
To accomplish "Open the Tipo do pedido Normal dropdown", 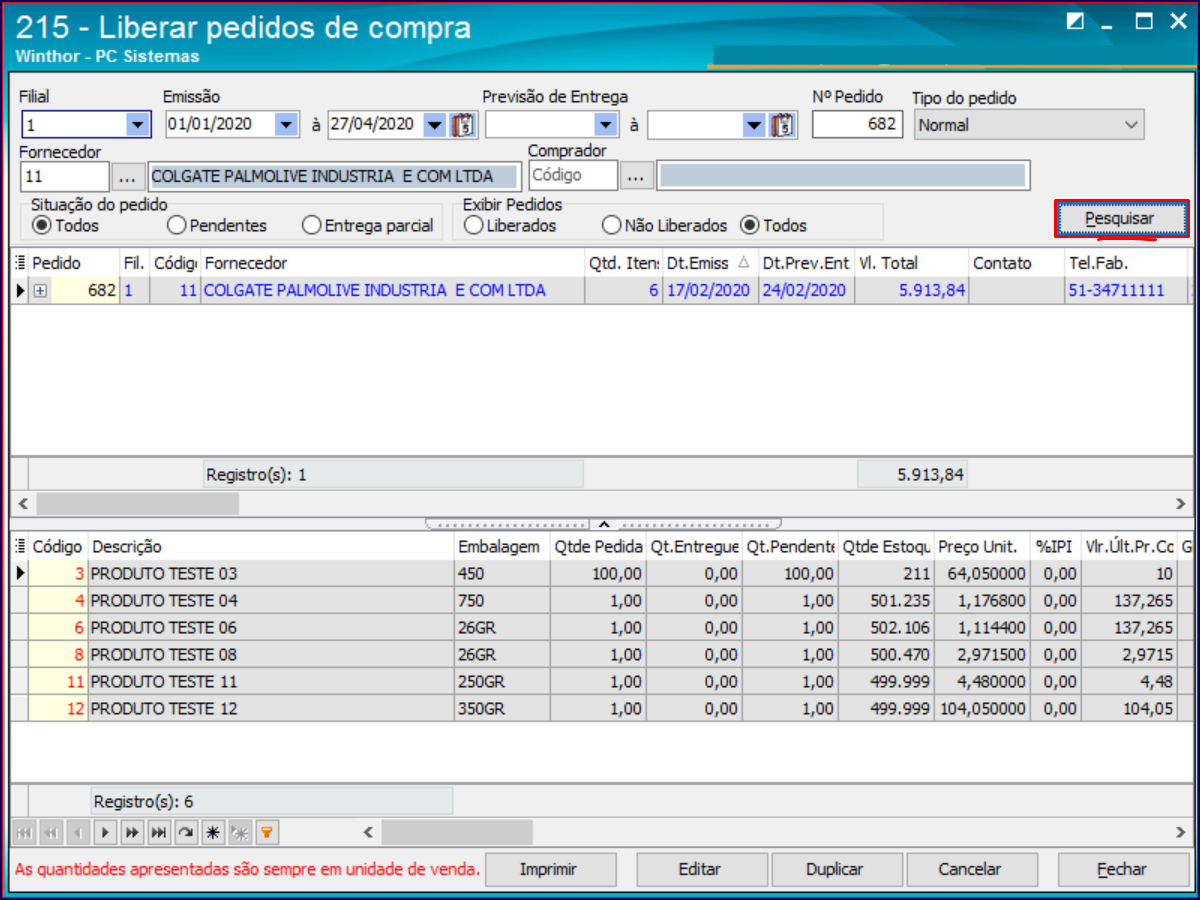I will tap(1132, 125).
